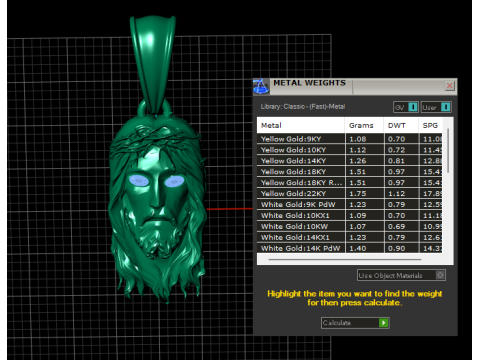
Task: Close the Metal Weights panel
Action: click(x=450, y=86)
